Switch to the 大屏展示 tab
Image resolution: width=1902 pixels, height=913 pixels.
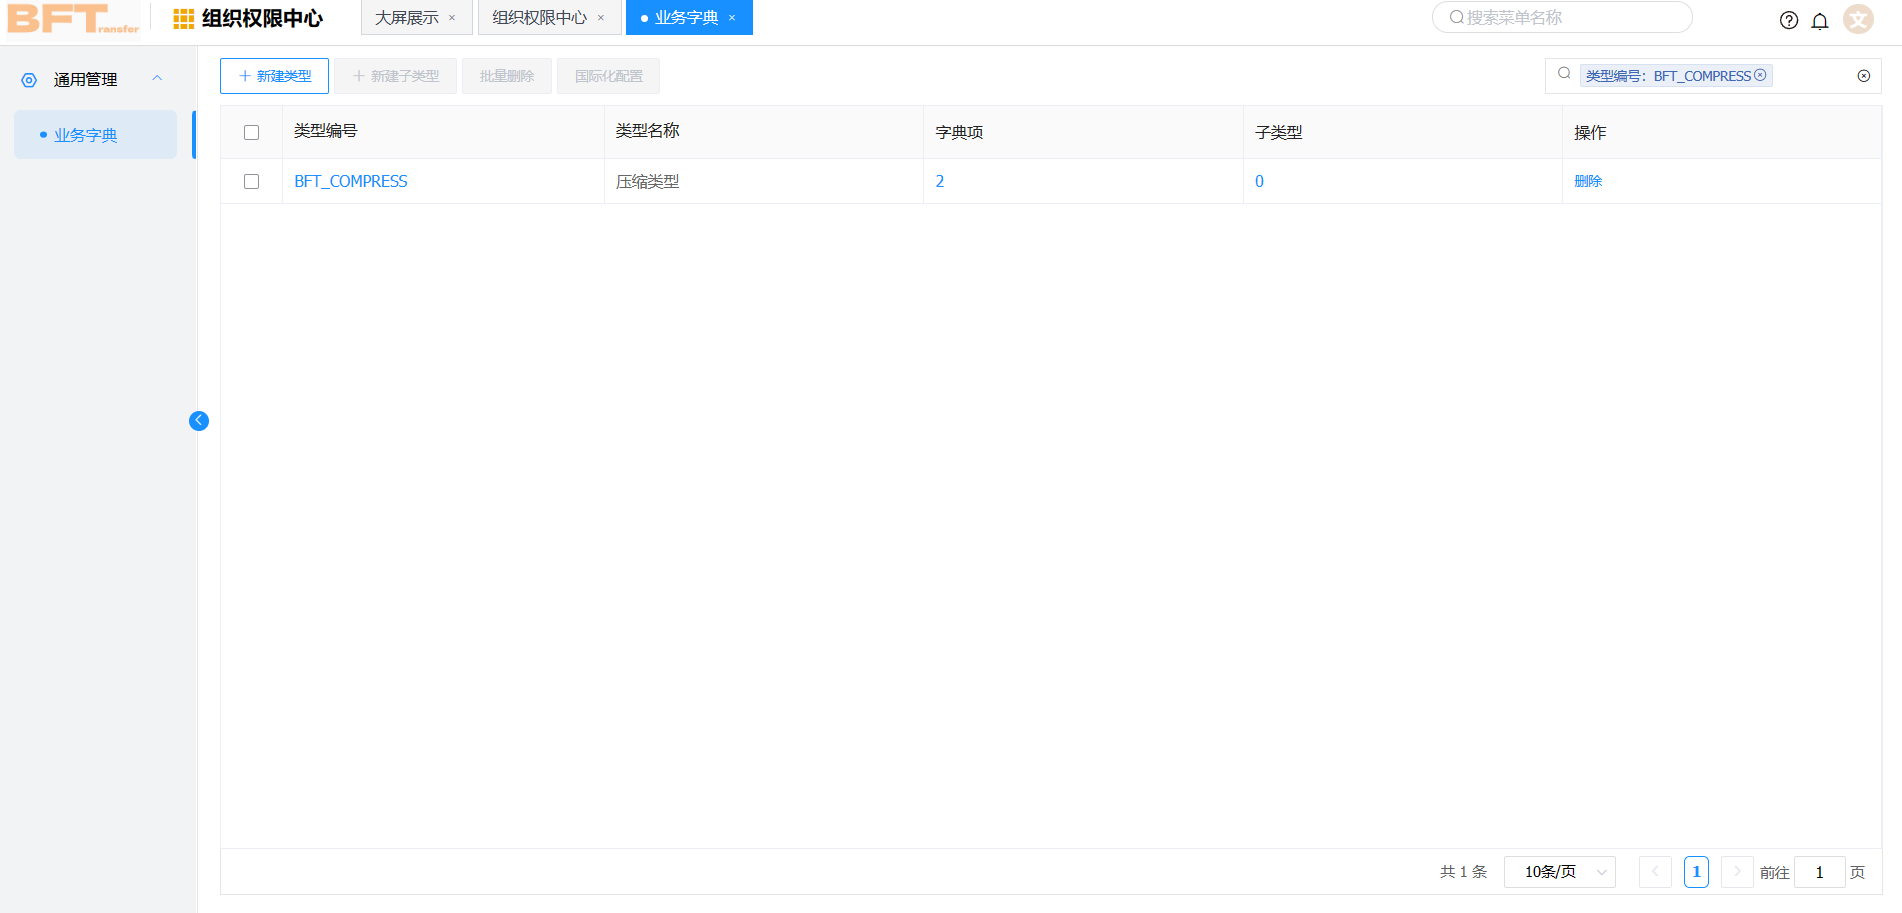click(410, 17)
